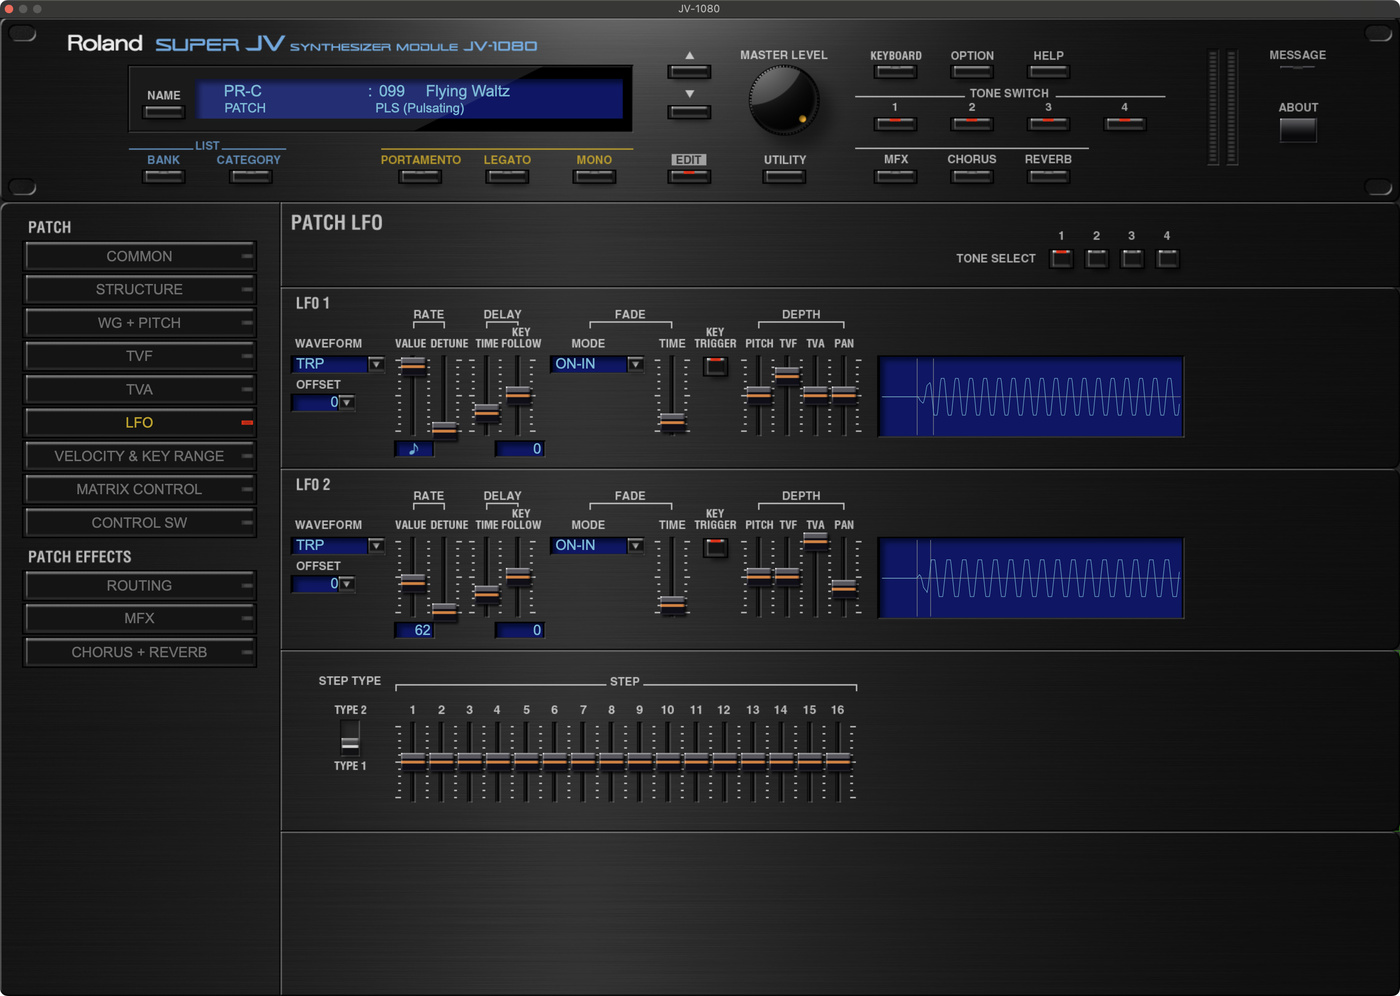Open the TVA page
Viewport: 1400px width, 996px height.
[140, 389]
